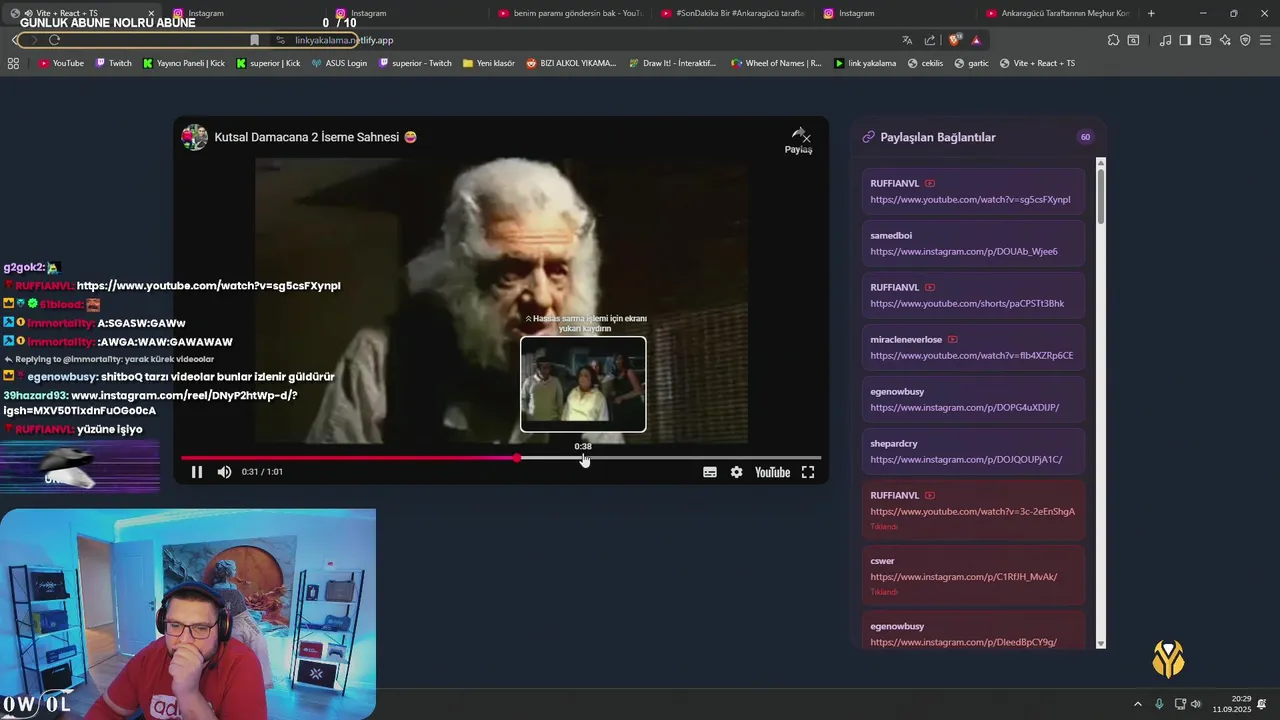
Task: Open the Brave VPN shield icon
Action: (1245, 40)
